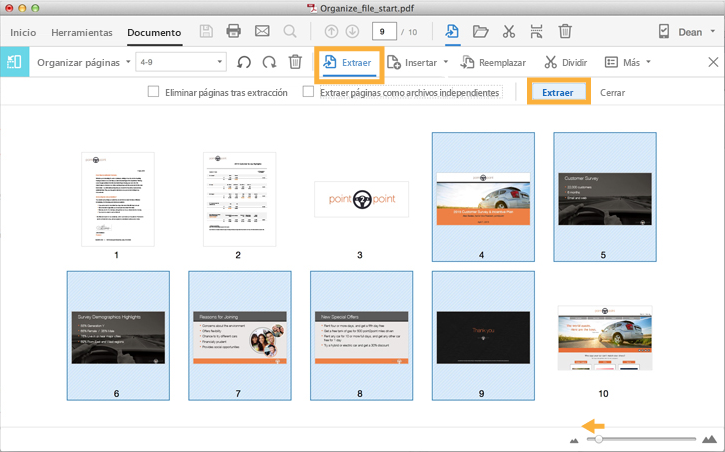Select page 9 Thank you thumbnail
725x452 pixels.
pyautogui.click(x=483, y=337)
